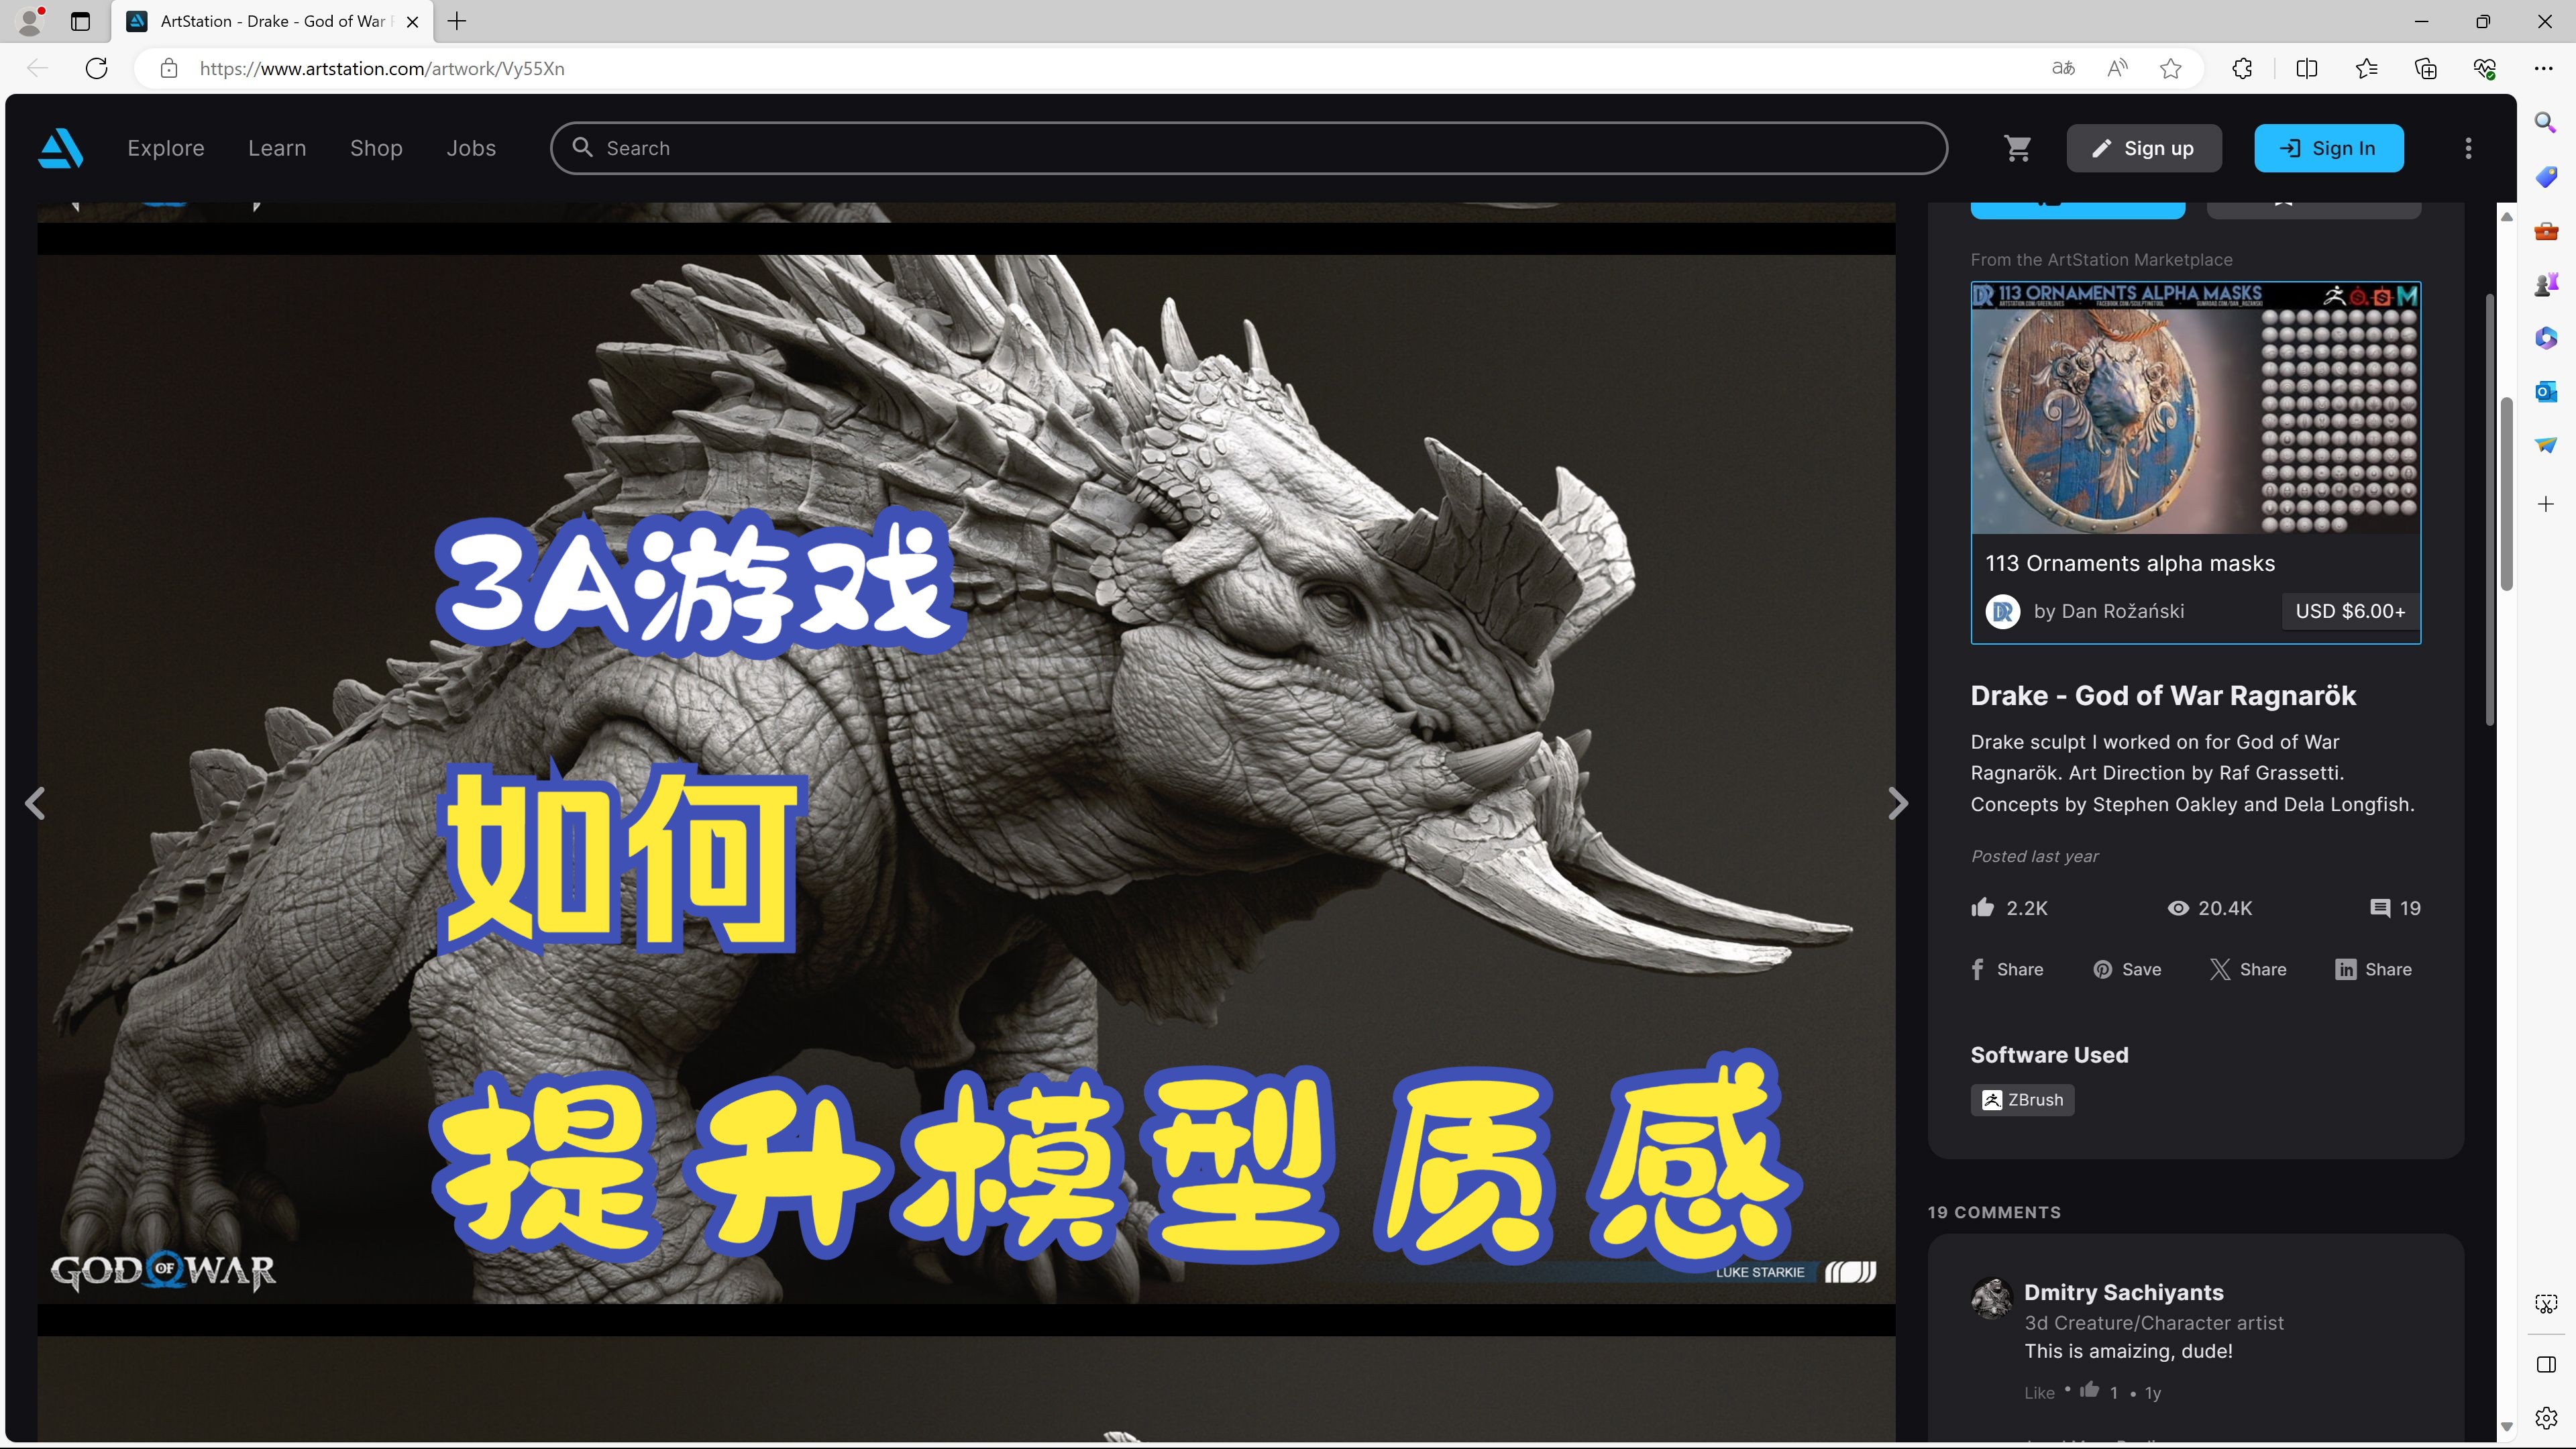Open Dmitry Sachiyants profile link
The image size is (2576, 1449).
pyautogui.click(x=2123, y=1292)
